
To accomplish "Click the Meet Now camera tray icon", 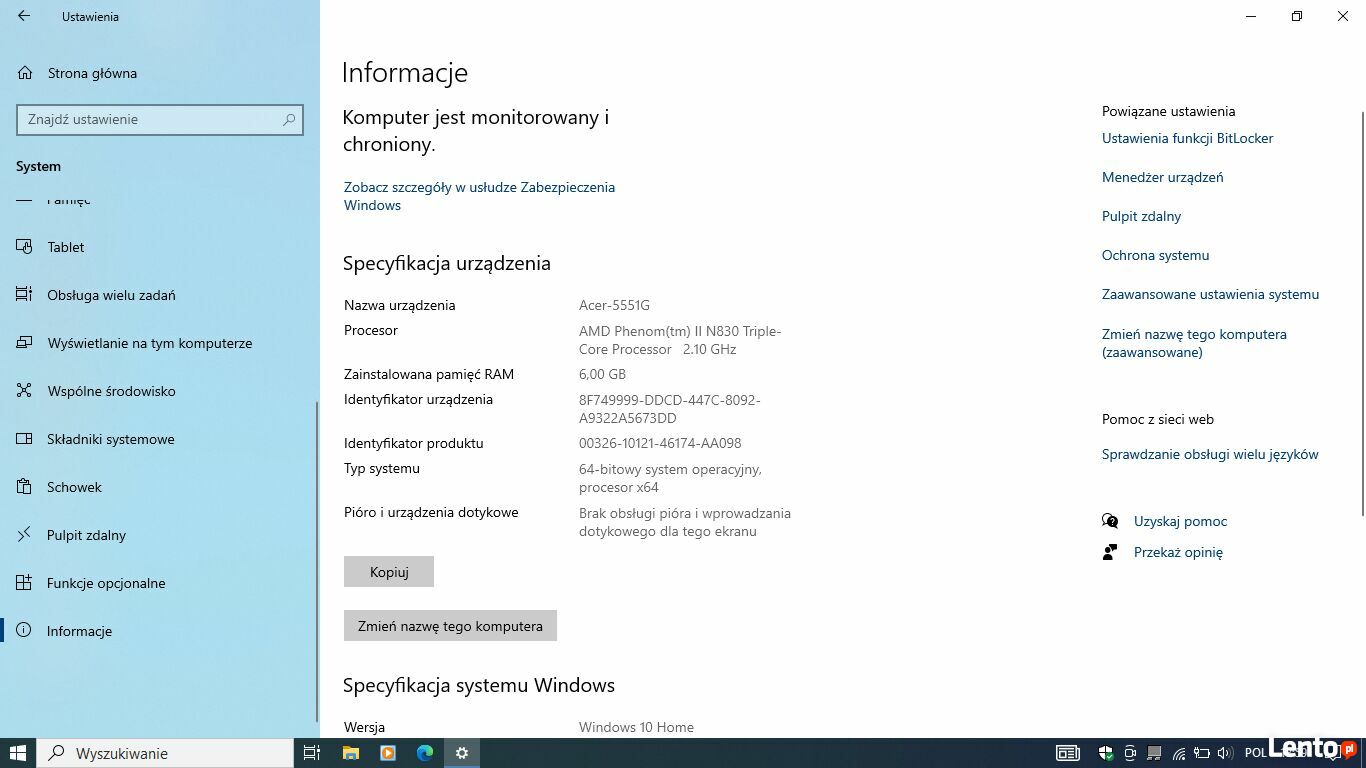I will (x=1130, y=753).
